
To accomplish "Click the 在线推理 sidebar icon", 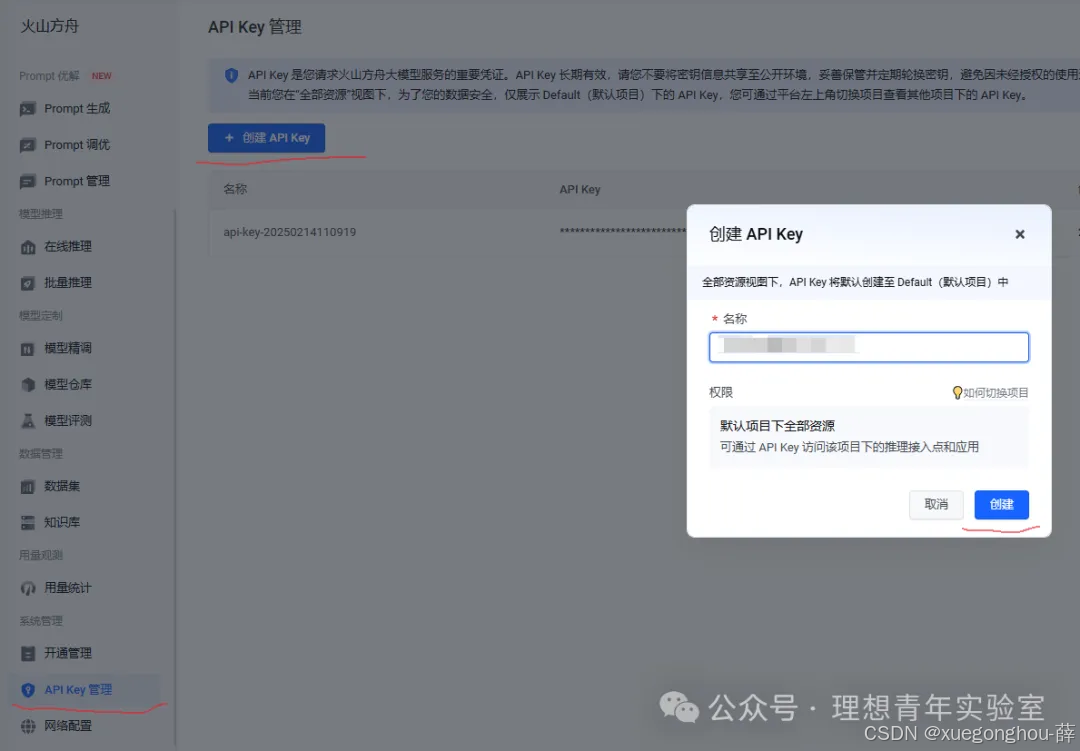I will click(x=28, y=247).
